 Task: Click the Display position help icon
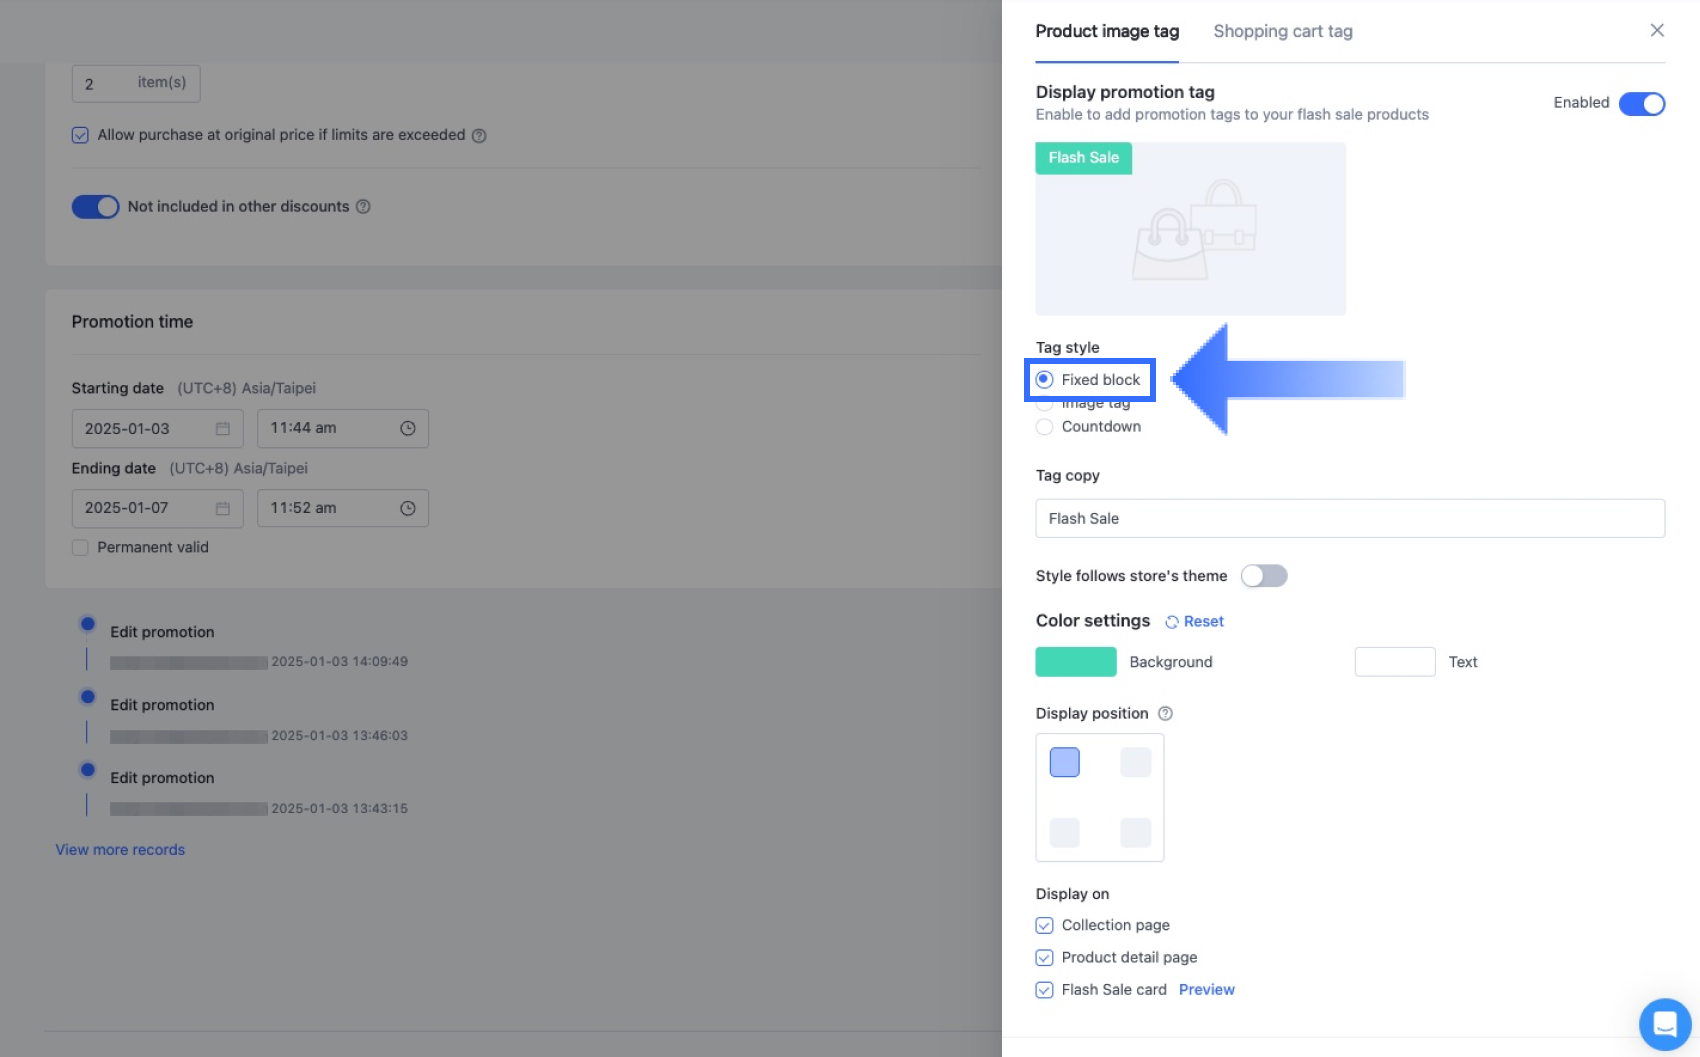pyautogui.click(x=1165, y=713)
